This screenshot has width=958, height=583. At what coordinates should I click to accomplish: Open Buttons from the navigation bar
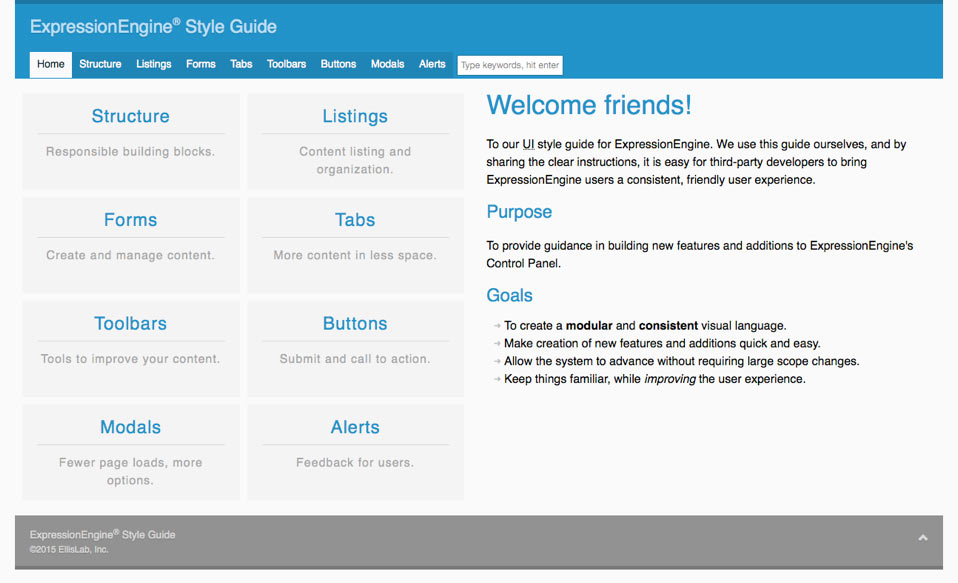[338, 64]
